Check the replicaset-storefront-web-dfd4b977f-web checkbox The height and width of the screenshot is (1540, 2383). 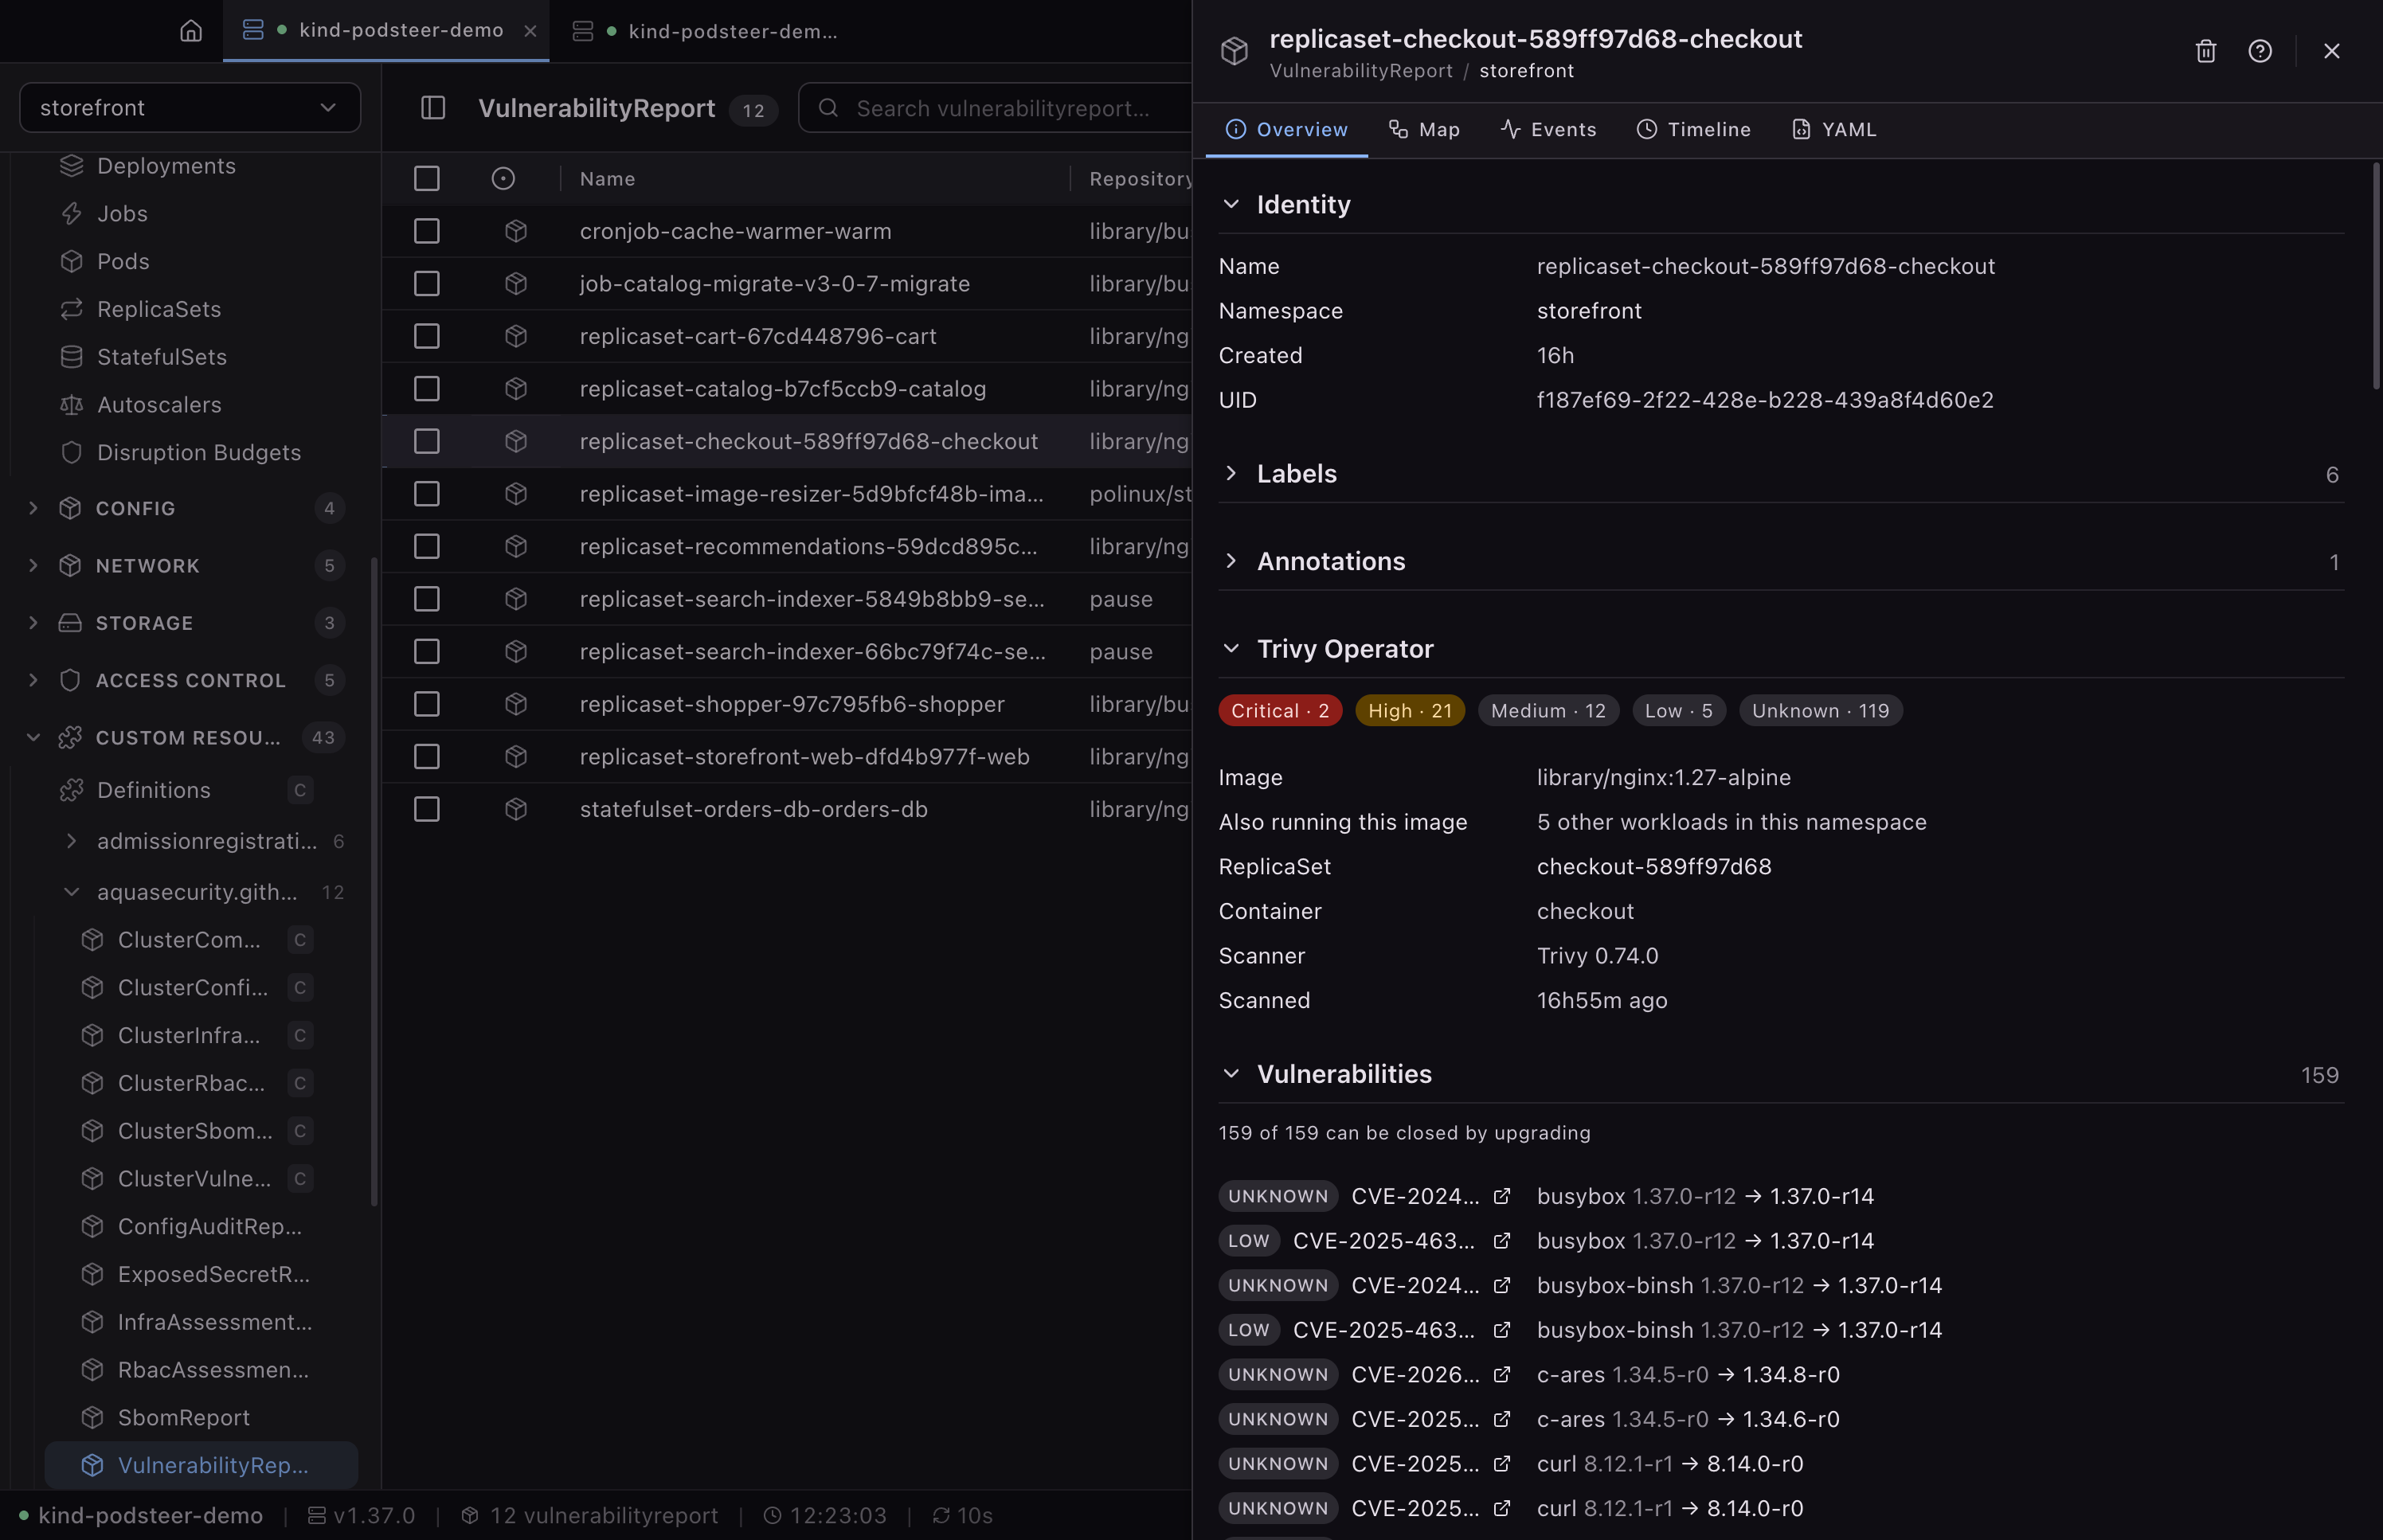click(x=427, y=757)
